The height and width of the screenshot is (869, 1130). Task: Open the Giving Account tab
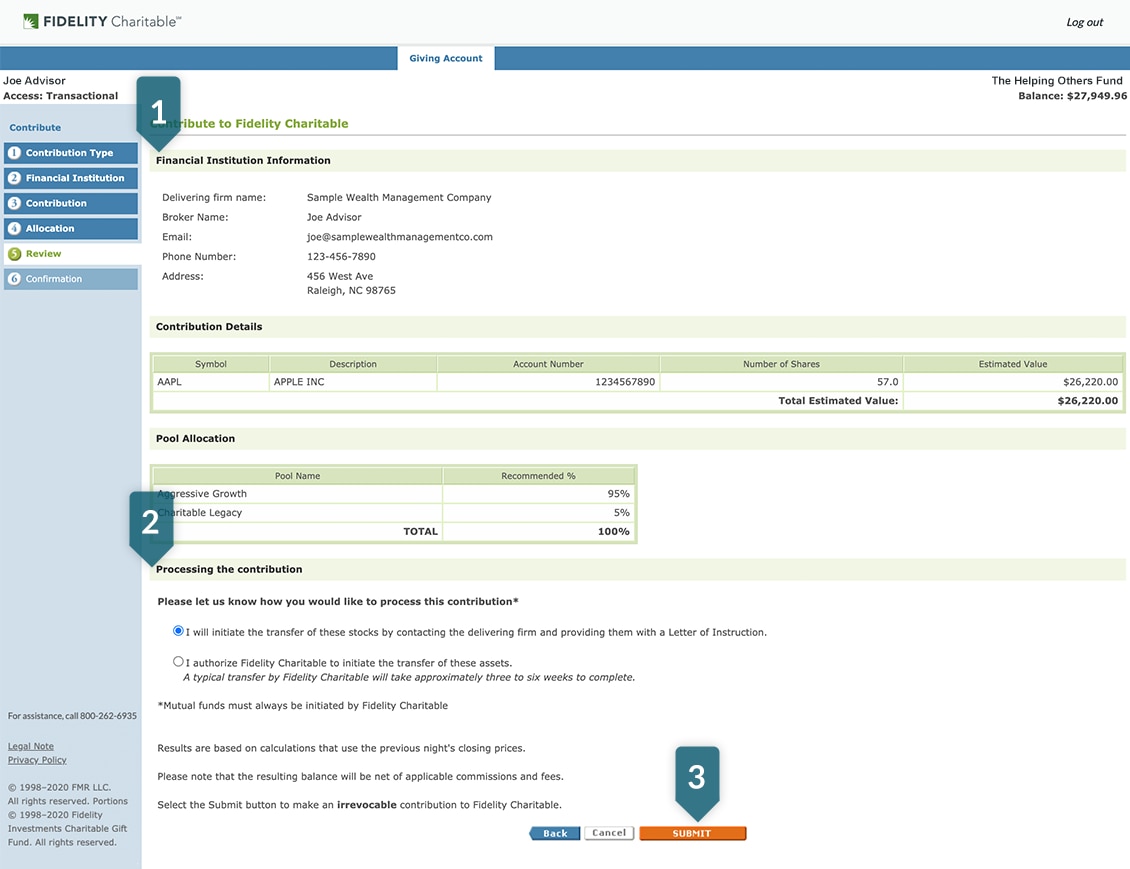(x=445, y=58)
